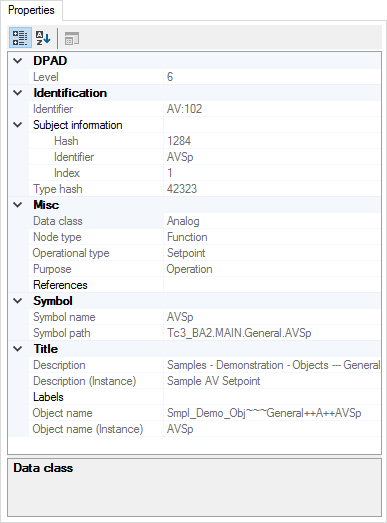
Task: Click Purpose value Operation
Action: click(x=189, y=269)
